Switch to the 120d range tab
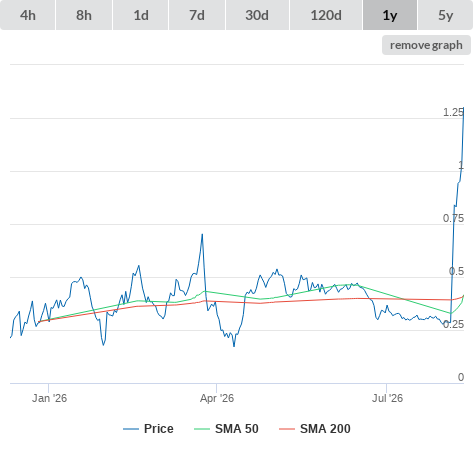 [x=326, y=15]
